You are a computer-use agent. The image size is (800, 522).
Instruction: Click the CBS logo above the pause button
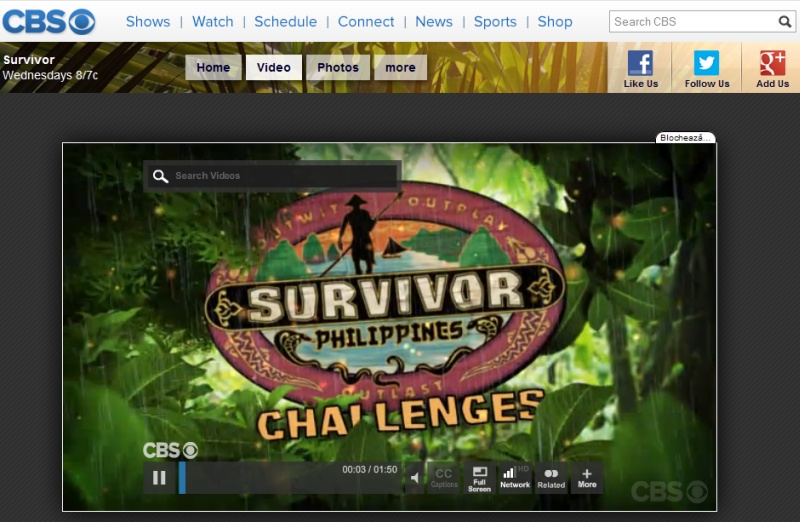[x=170, y=450]
